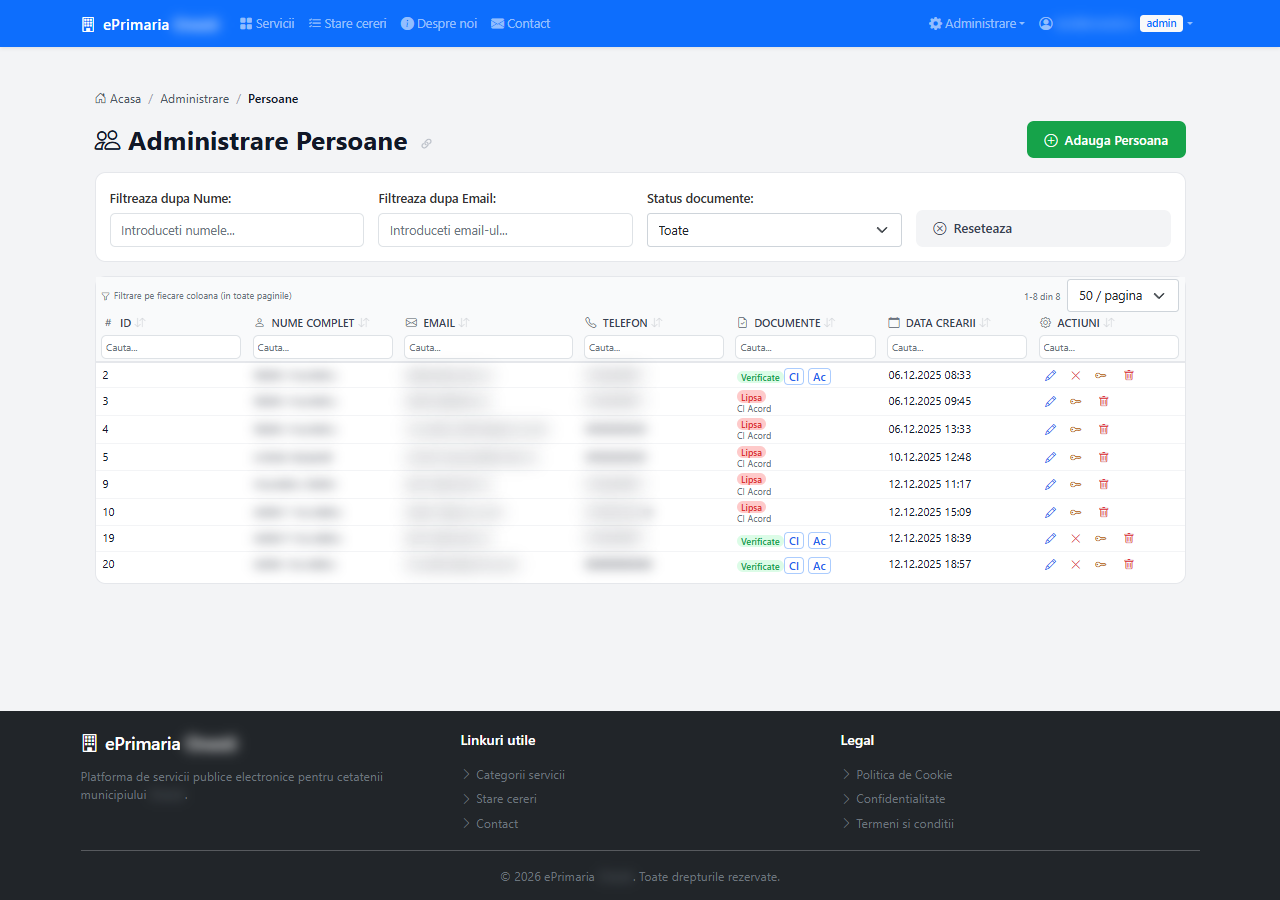Open the Termeni si conditii footer link

pos(905,824)
